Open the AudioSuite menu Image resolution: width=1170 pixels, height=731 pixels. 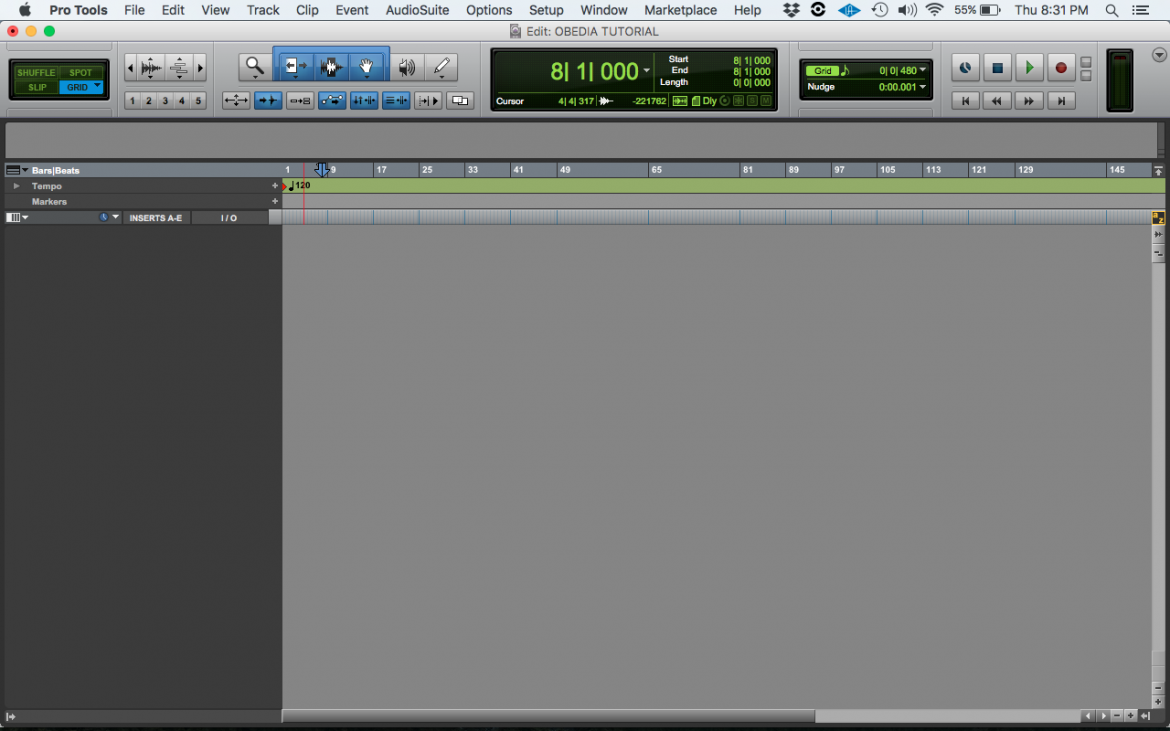pos(417,10)
